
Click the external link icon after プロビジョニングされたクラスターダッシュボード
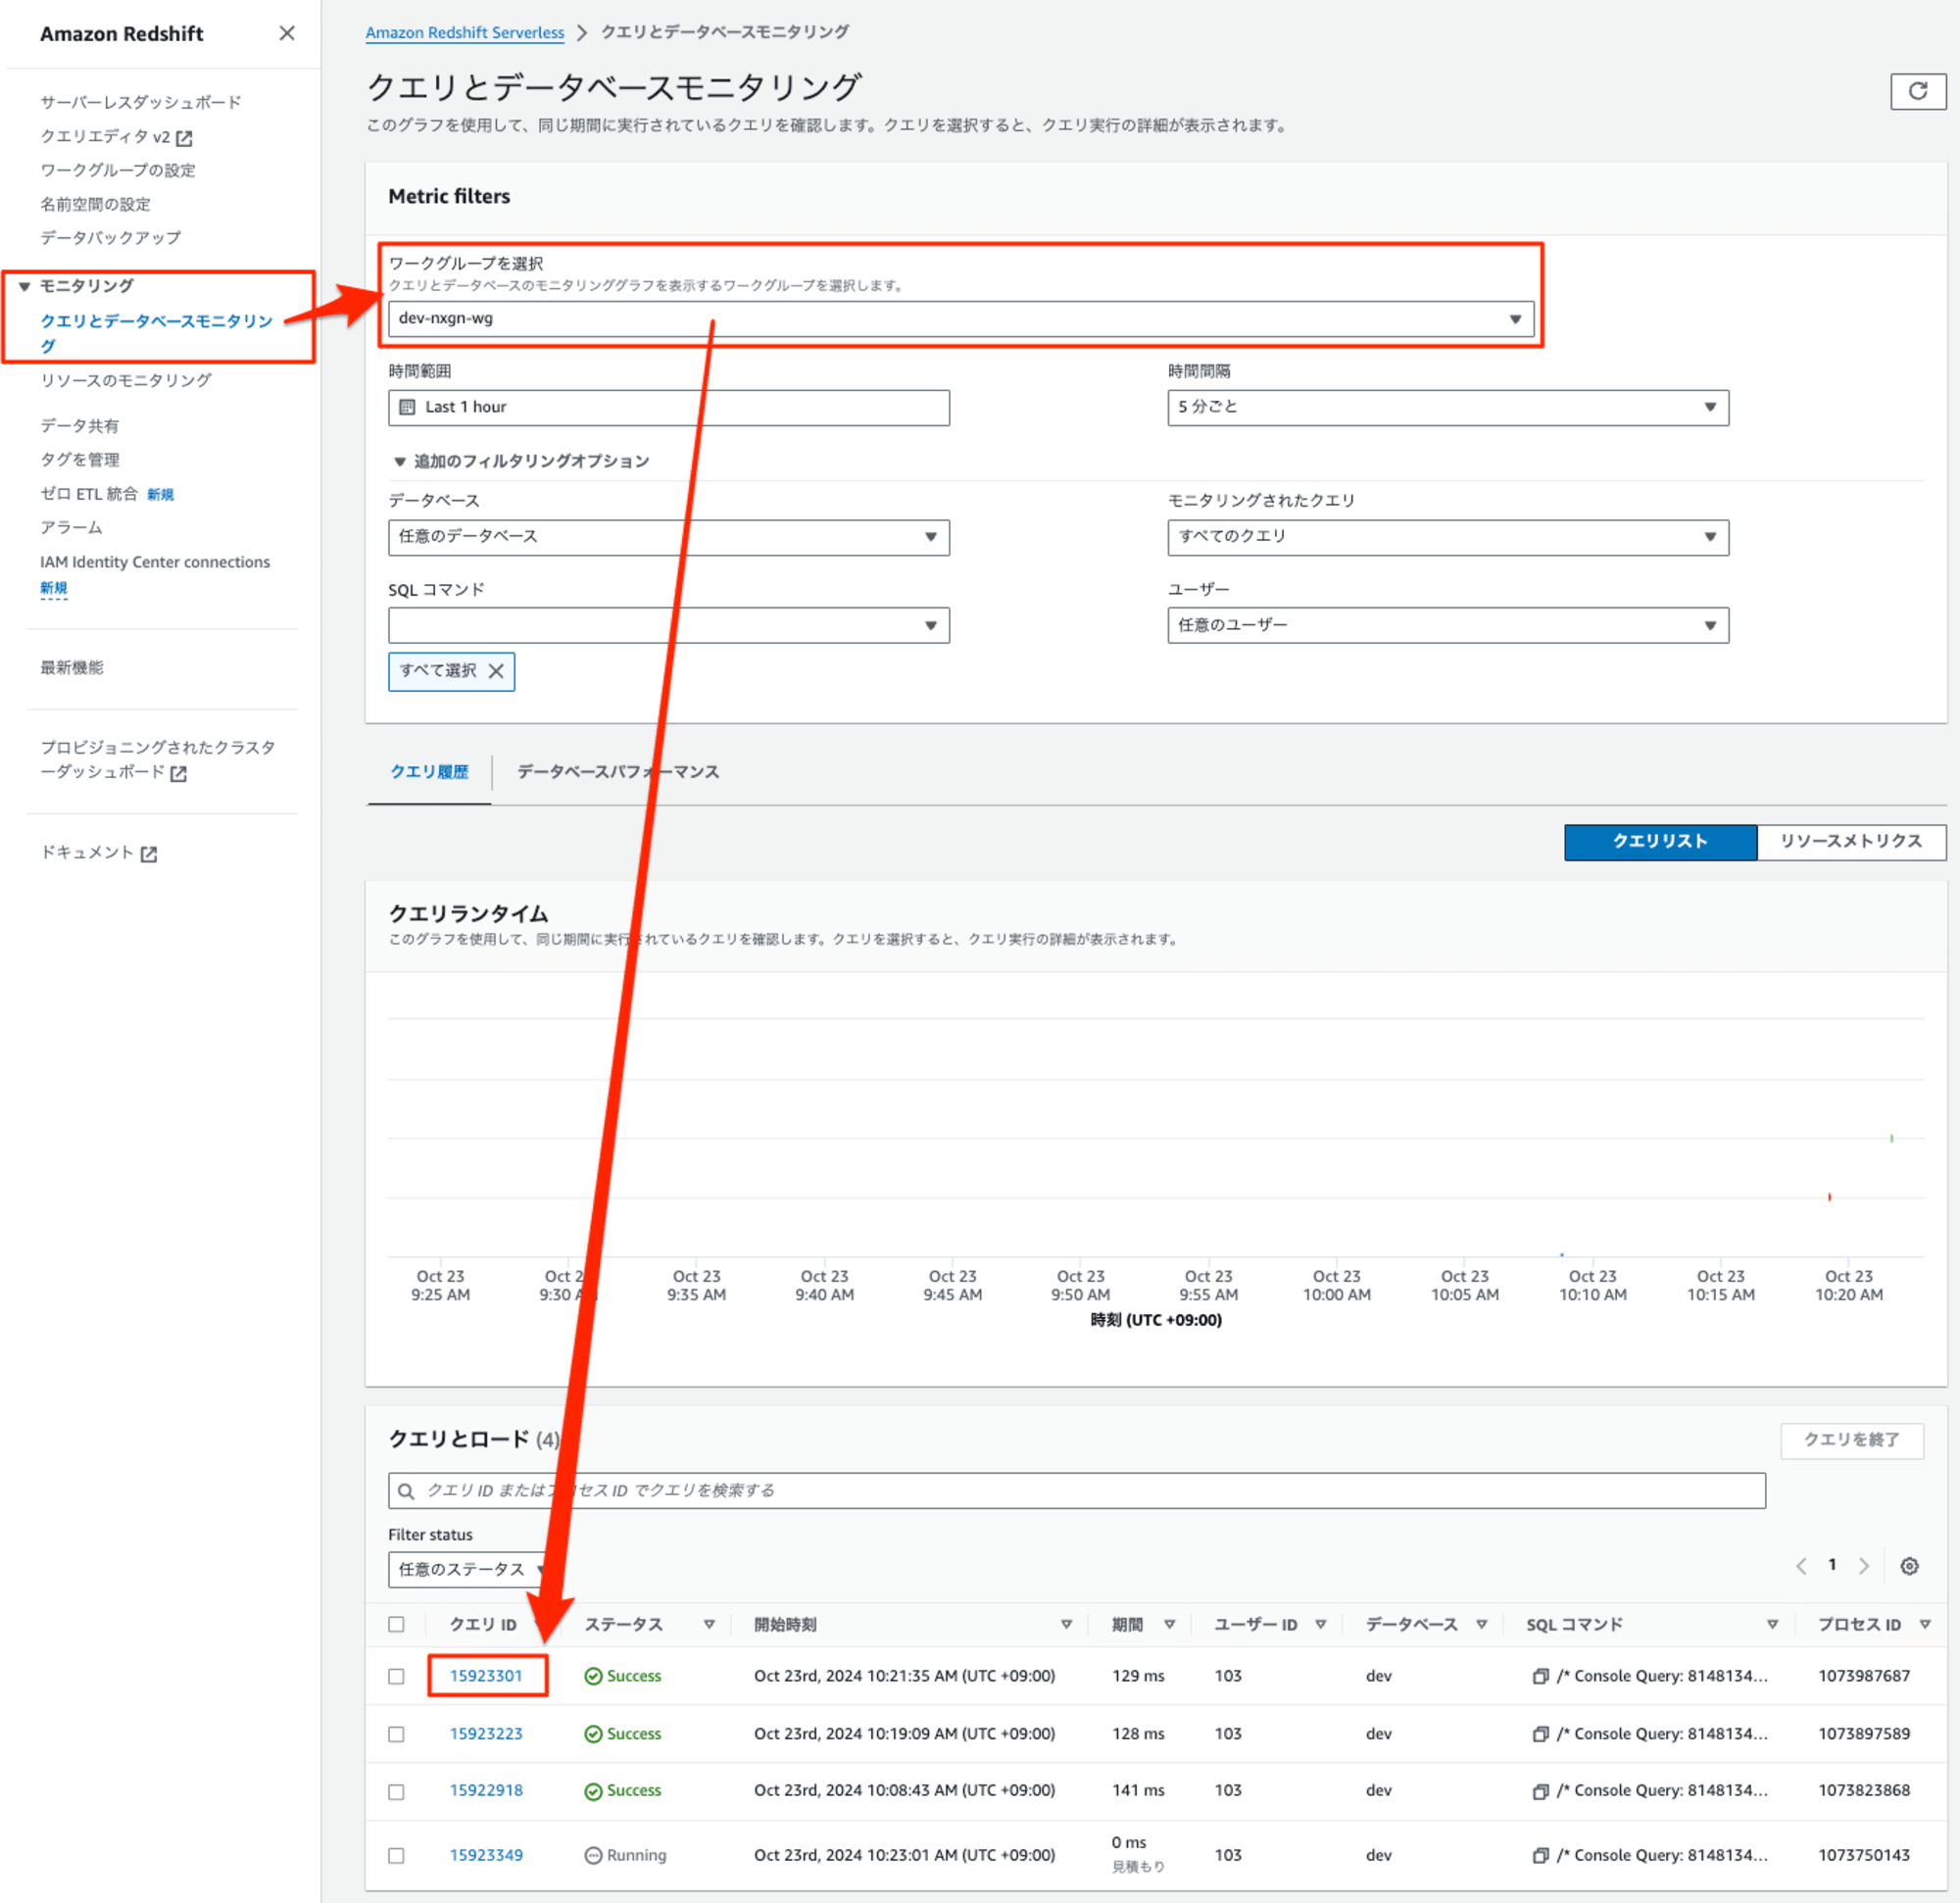pos(178,773)
